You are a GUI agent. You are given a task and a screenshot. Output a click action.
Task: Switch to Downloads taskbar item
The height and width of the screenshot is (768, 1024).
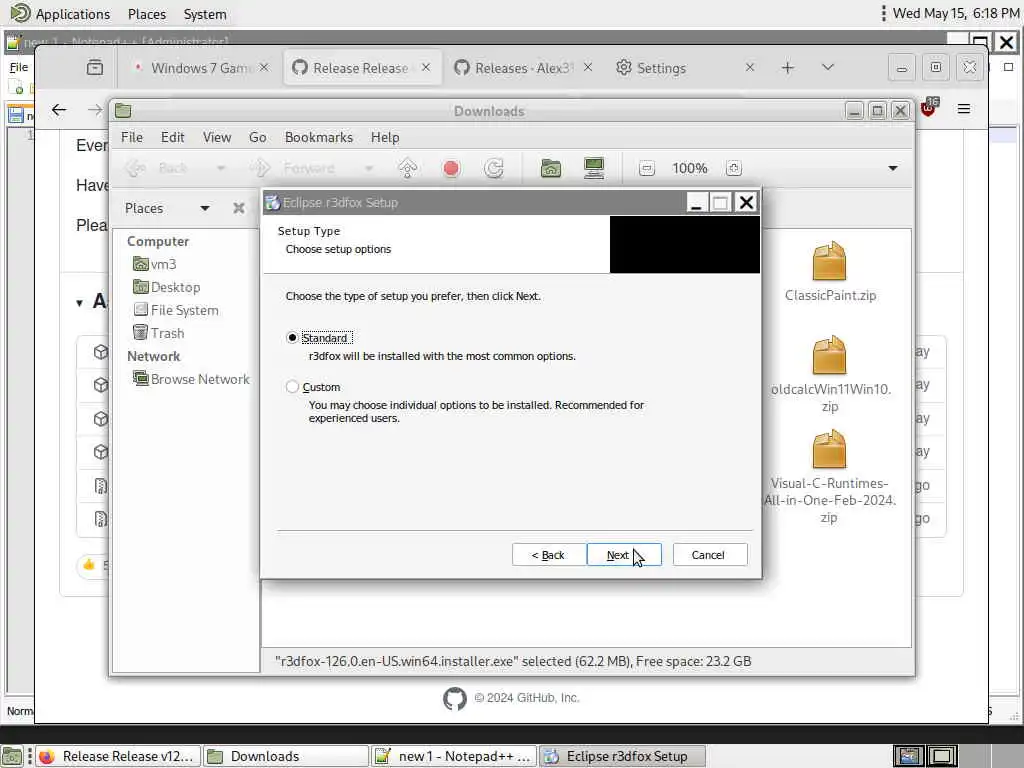point(286,756)
